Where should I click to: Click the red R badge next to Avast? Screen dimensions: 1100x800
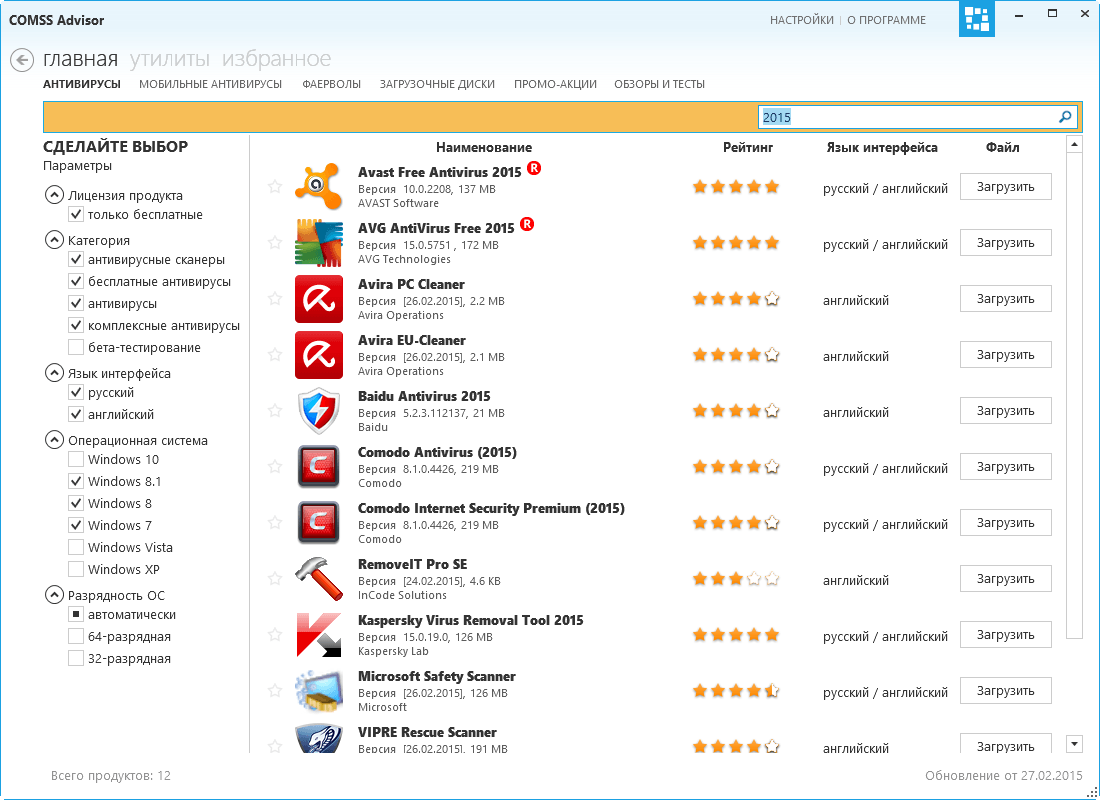534,168
